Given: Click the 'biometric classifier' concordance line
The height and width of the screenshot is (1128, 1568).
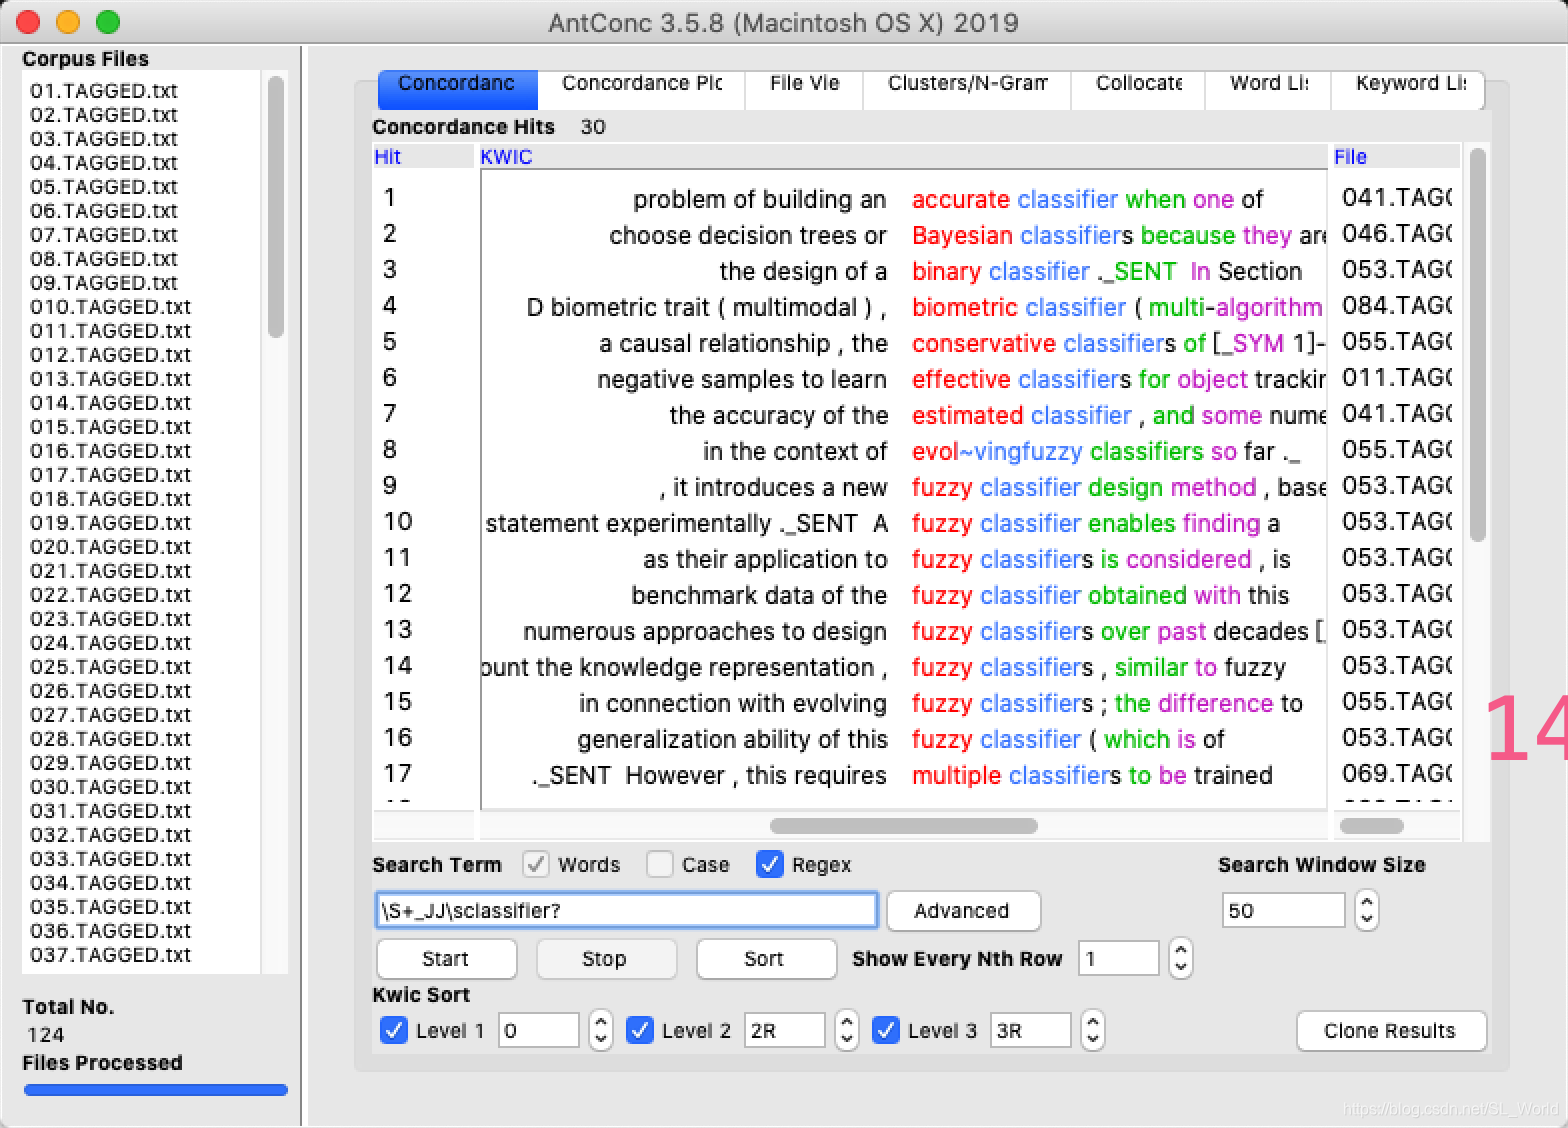Looking at the screenshot, I should click(x=904, y=307).
